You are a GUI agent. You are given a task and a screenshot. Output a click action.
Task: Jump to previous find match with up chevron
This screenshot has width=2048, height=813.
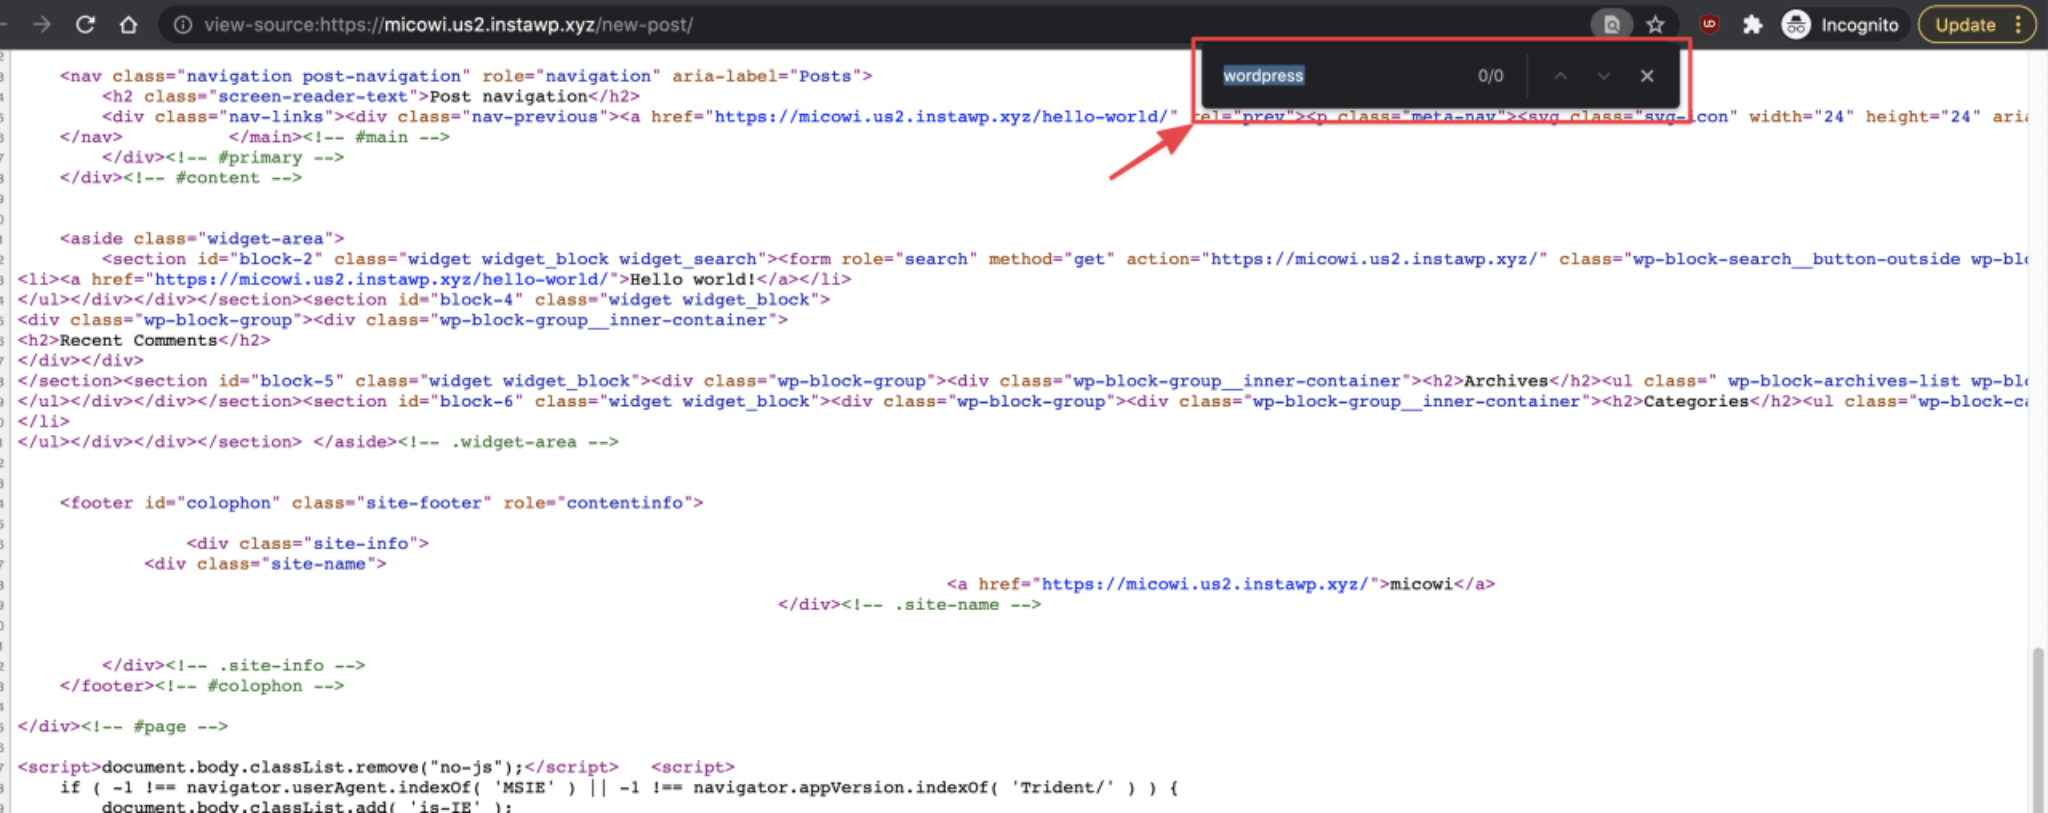pyautogui.click(x=1560, y=76)
